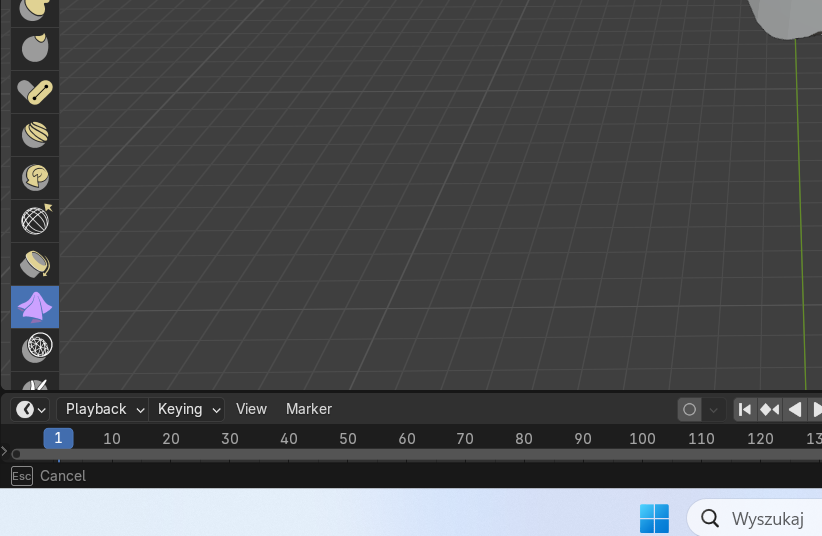This screenshot has width=822, height=536.
Task: Click the timeline horizontal scrollbar
Action: pos(417,454)
